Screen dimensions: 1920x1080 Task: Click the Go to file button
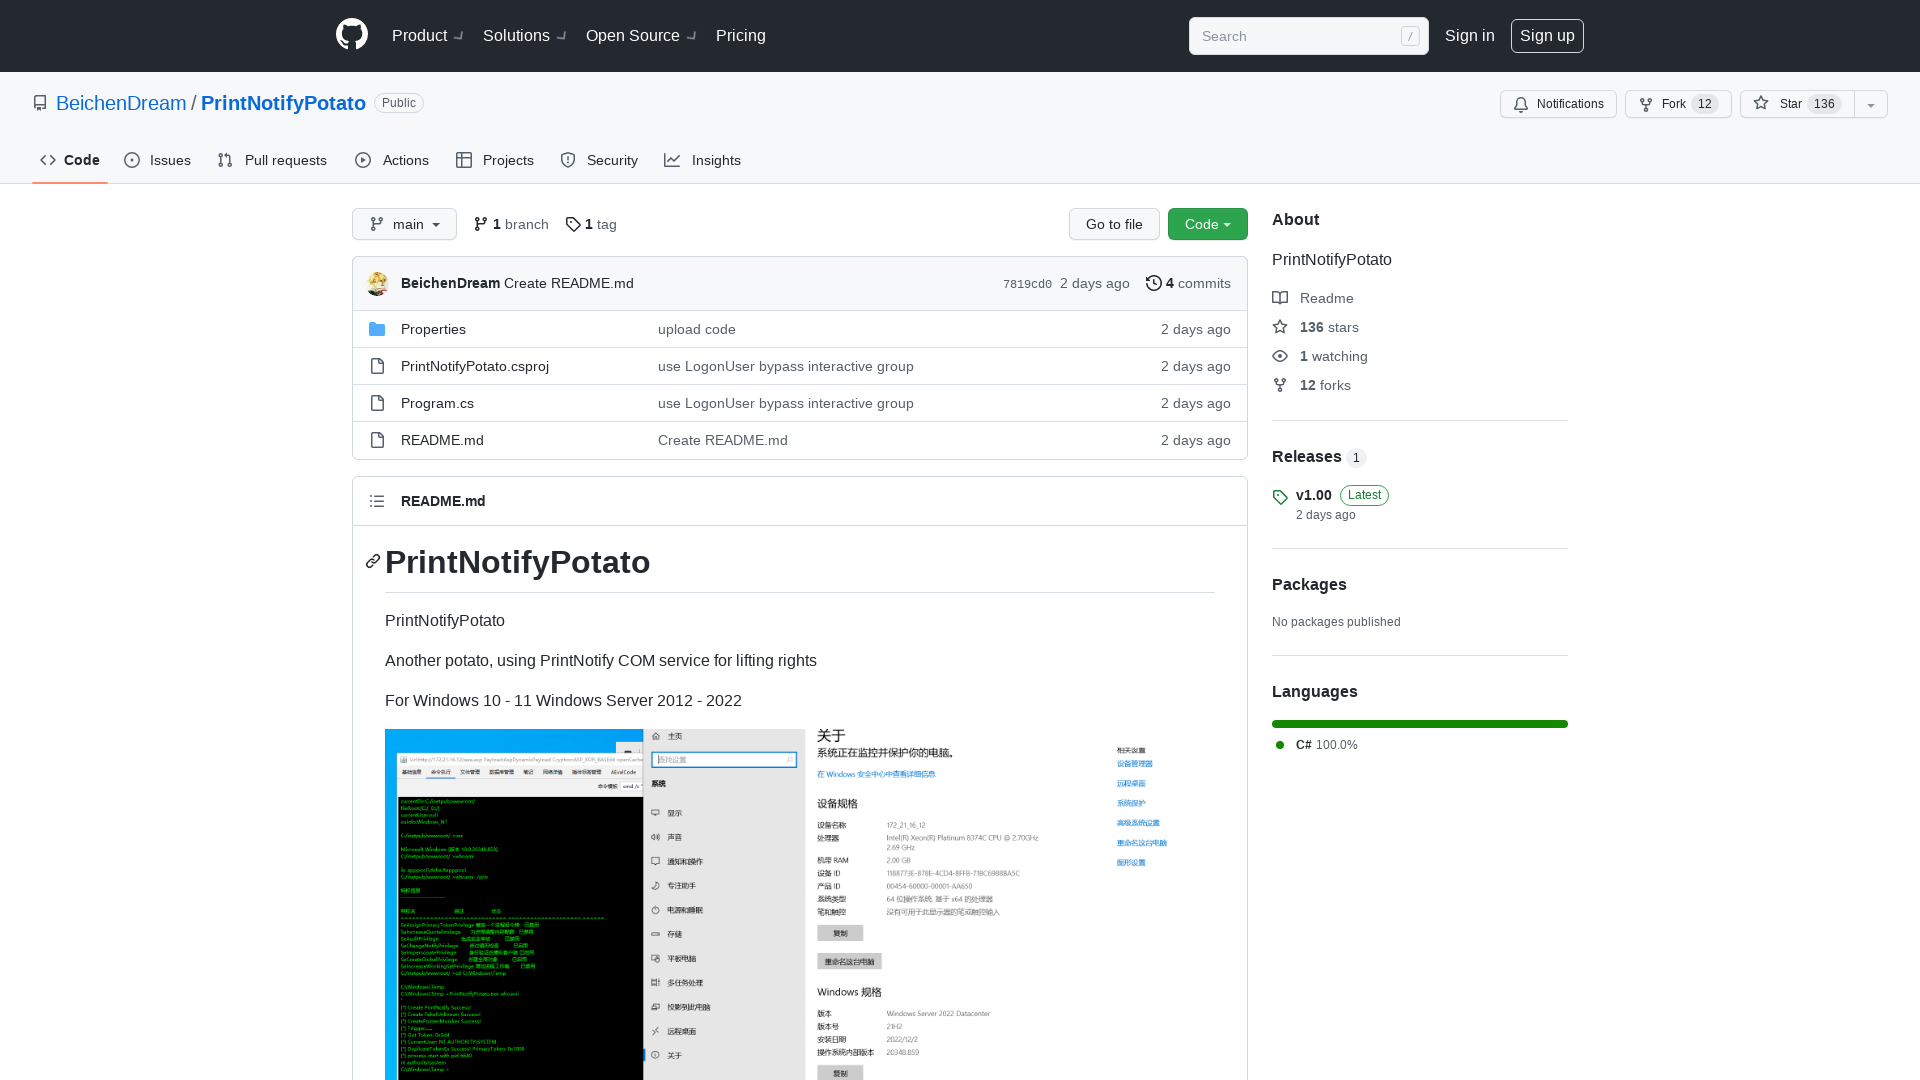tap(1114, 224)
